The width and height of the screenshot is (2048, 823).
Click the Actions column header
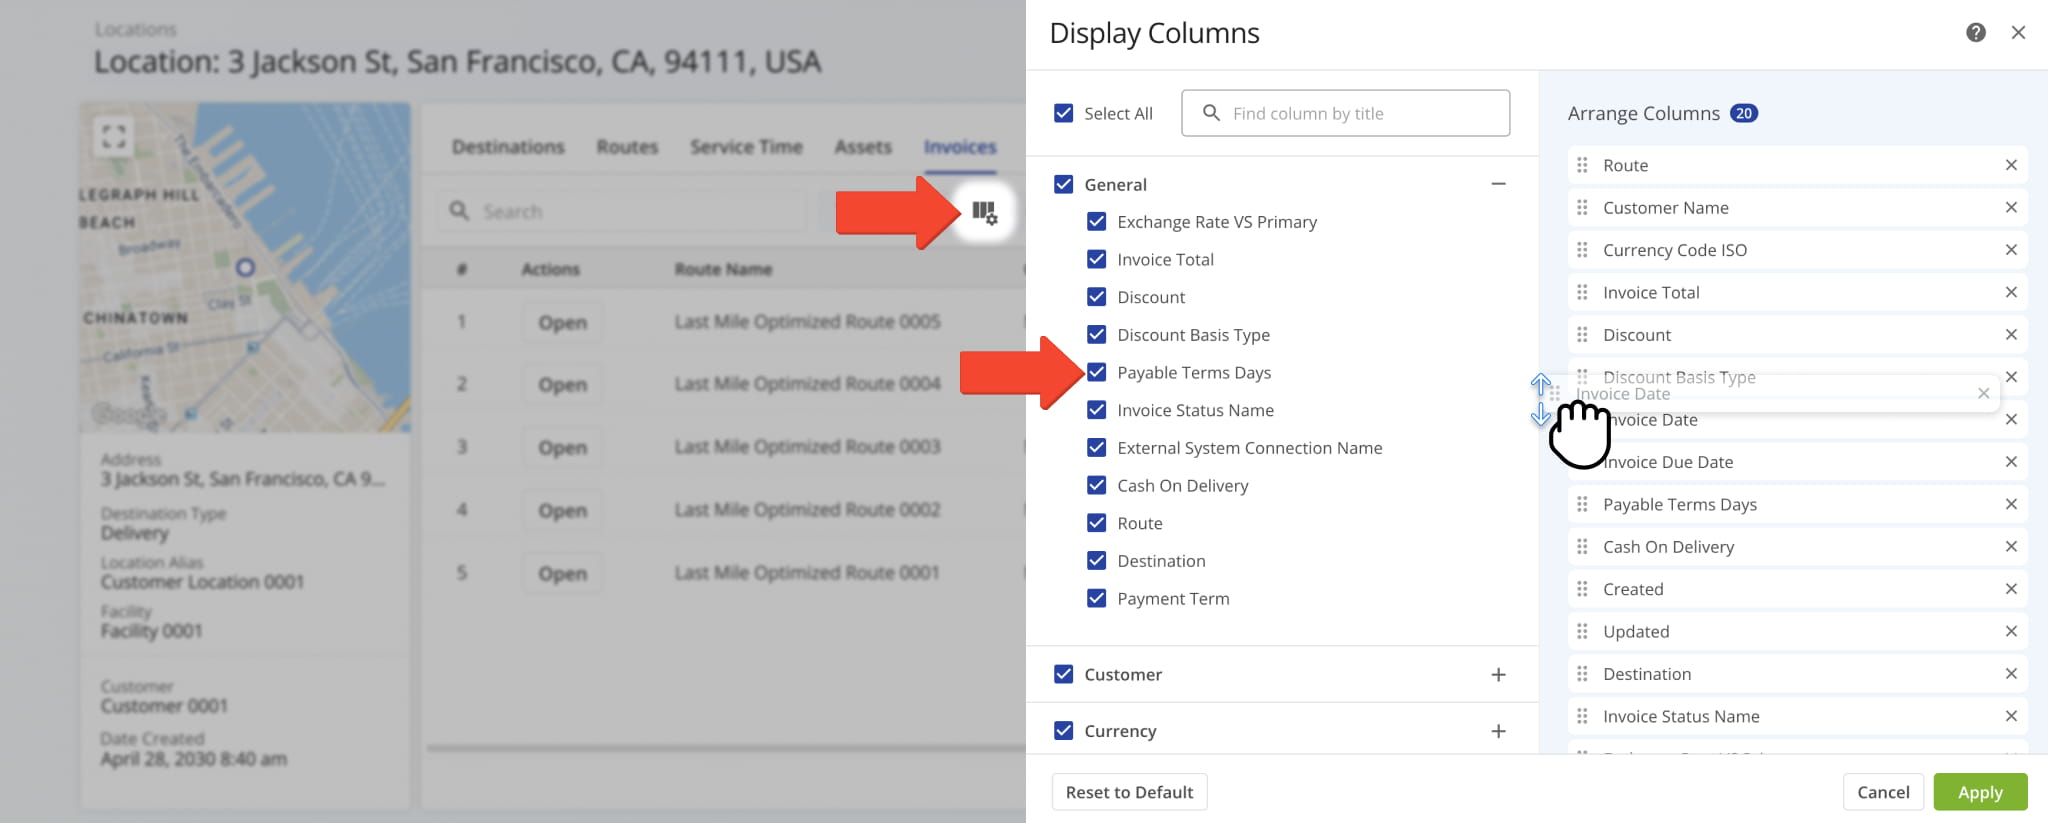pos(550,269)
